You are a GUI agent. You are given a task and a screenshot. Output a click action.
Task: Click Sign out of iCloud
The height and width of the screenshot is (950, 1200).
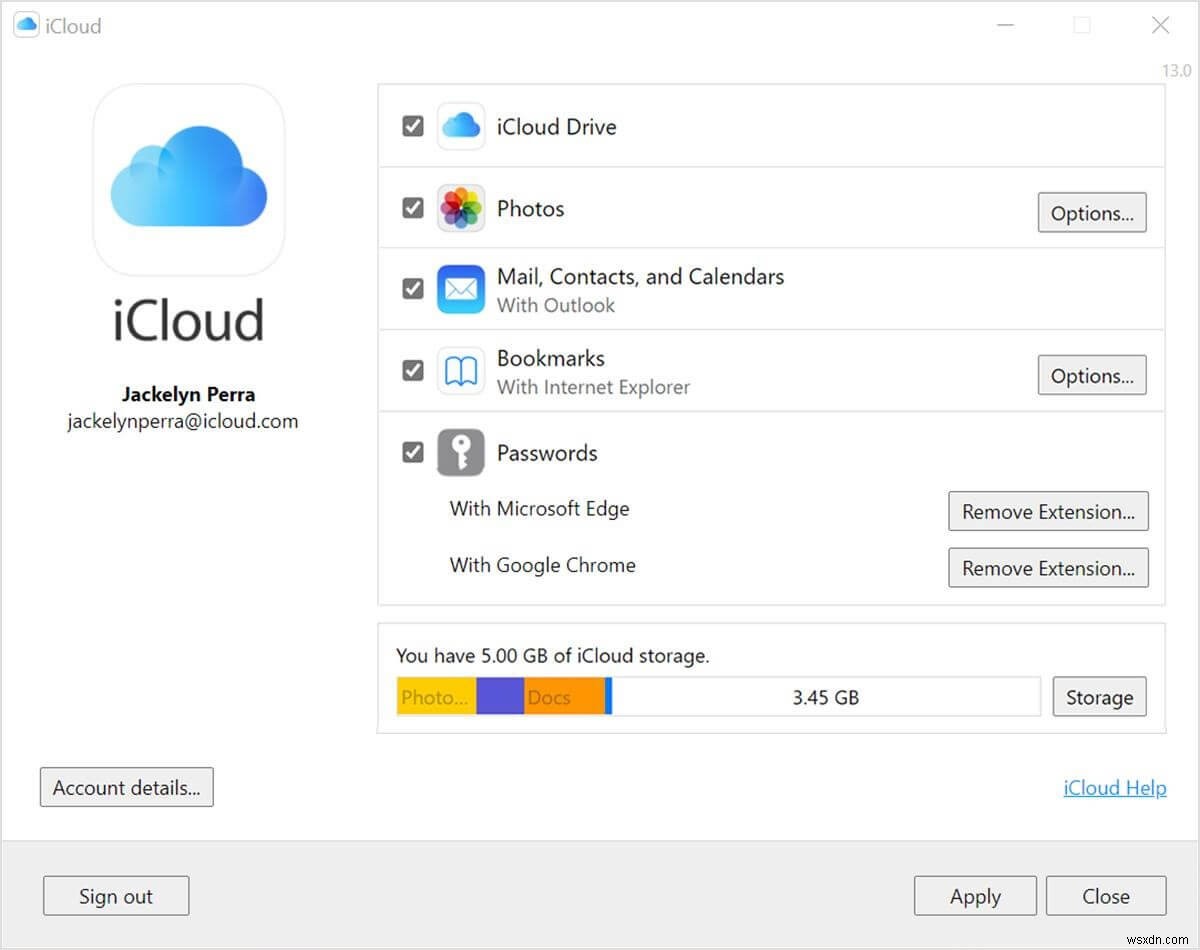(x=116, y=896)
